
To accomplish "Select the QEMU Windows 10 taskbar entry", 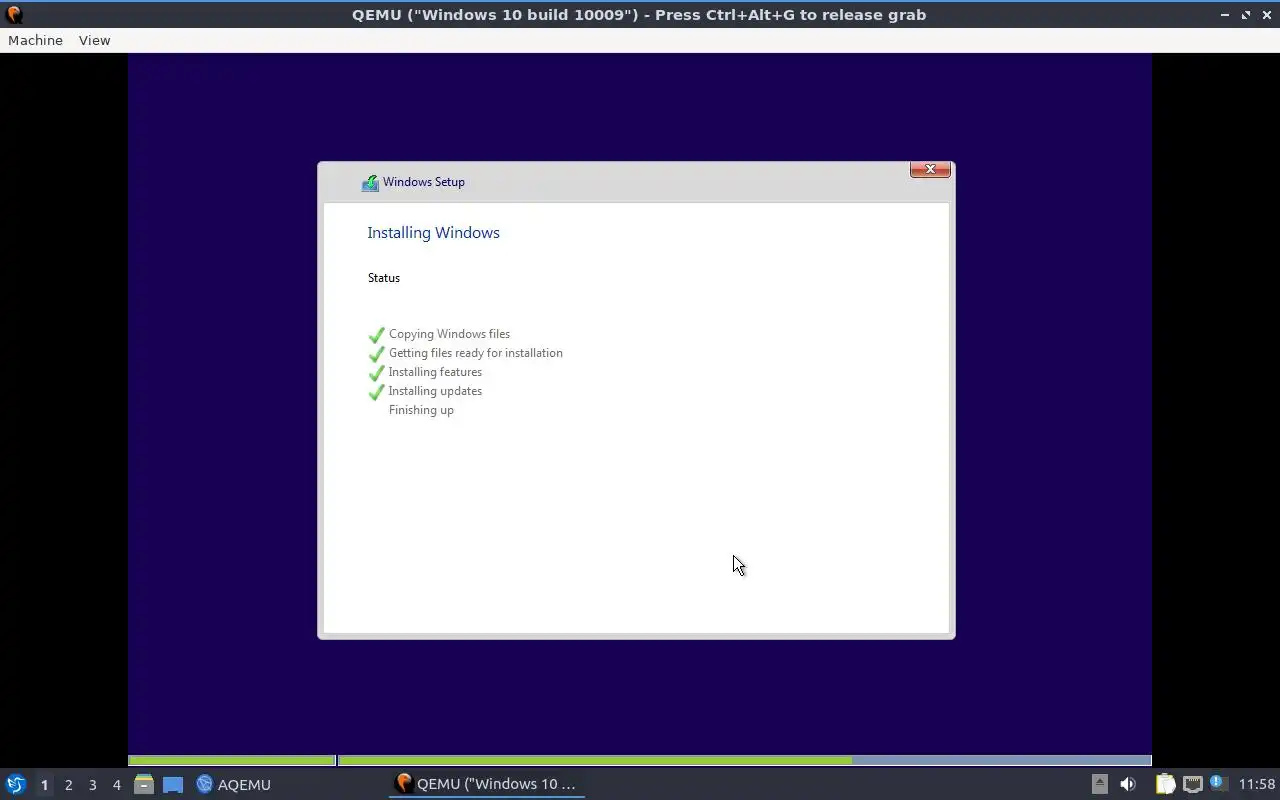I will coord(486,784).
